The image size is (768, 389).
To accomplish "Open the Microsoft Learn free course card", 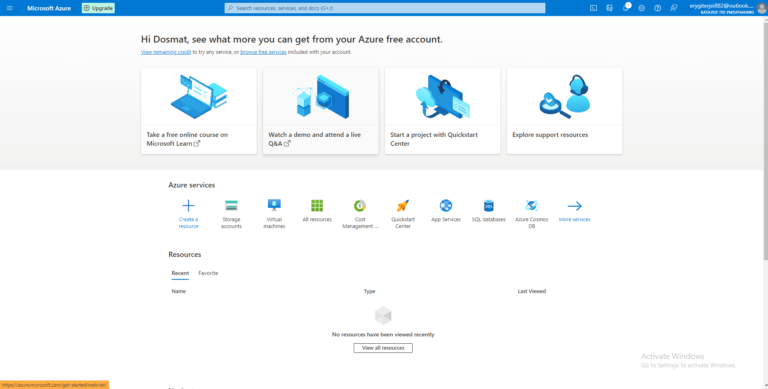I will coord(199,111).
